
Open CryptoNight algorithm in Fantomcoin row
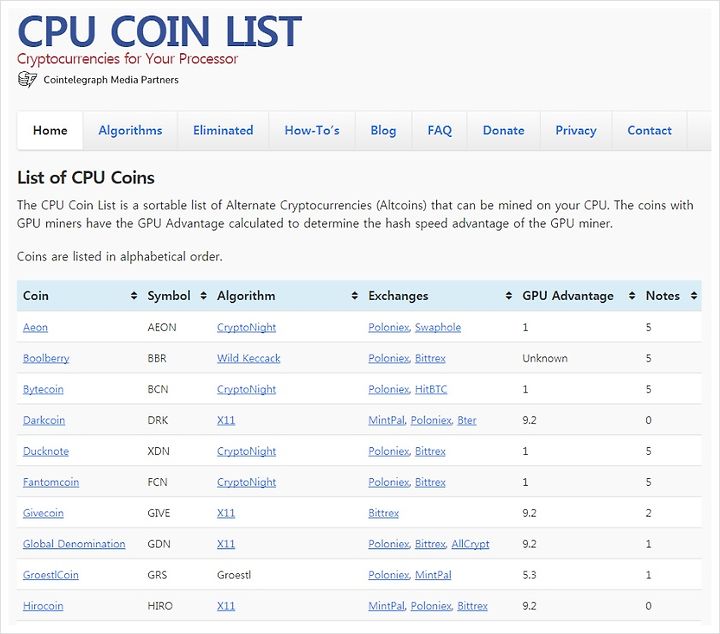coord(247,483)
